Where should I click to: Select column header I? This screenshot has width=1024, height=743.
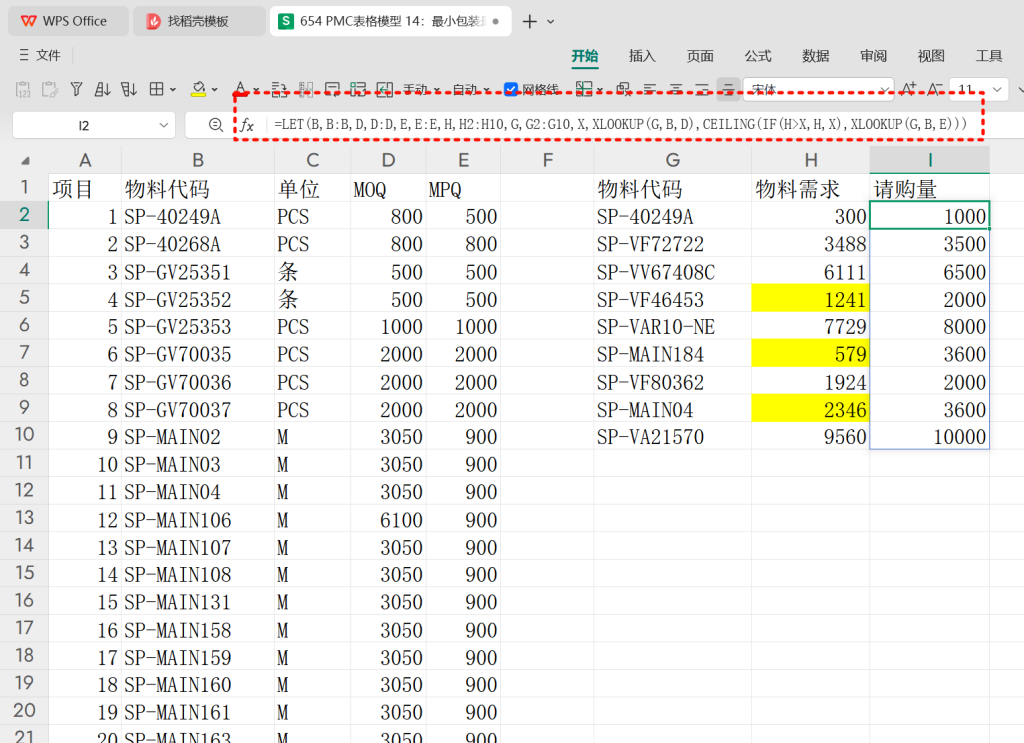(x=929, y=160)
